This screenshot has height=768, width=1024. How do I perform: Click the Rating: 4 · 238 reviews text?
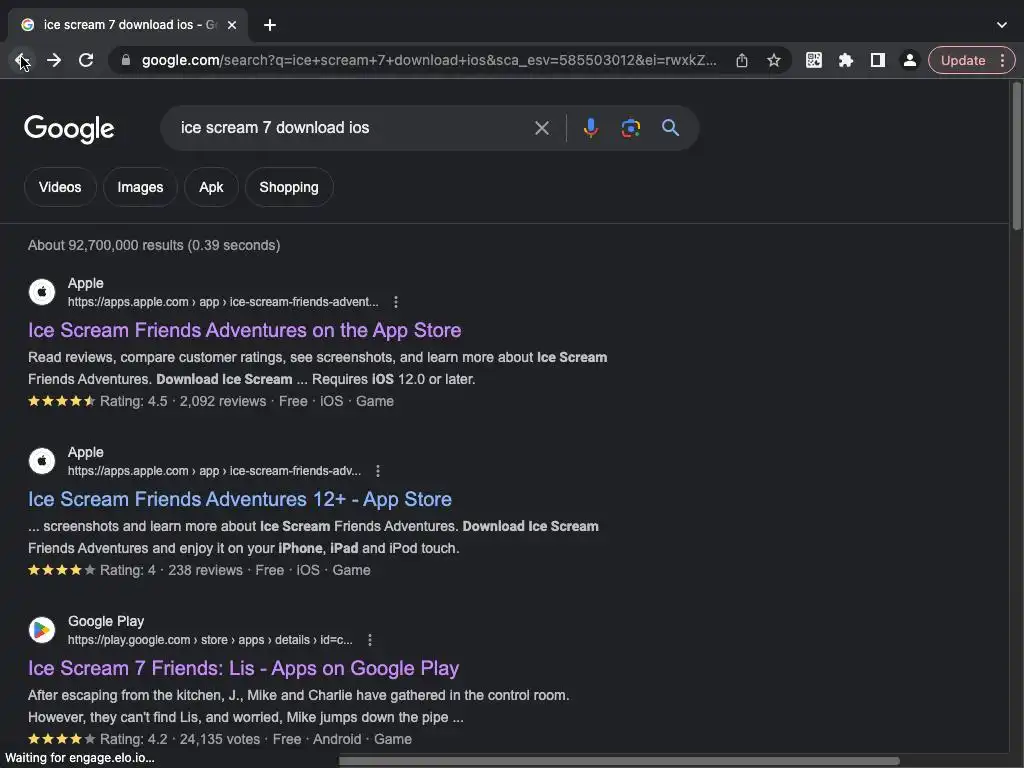coord(171,571)
